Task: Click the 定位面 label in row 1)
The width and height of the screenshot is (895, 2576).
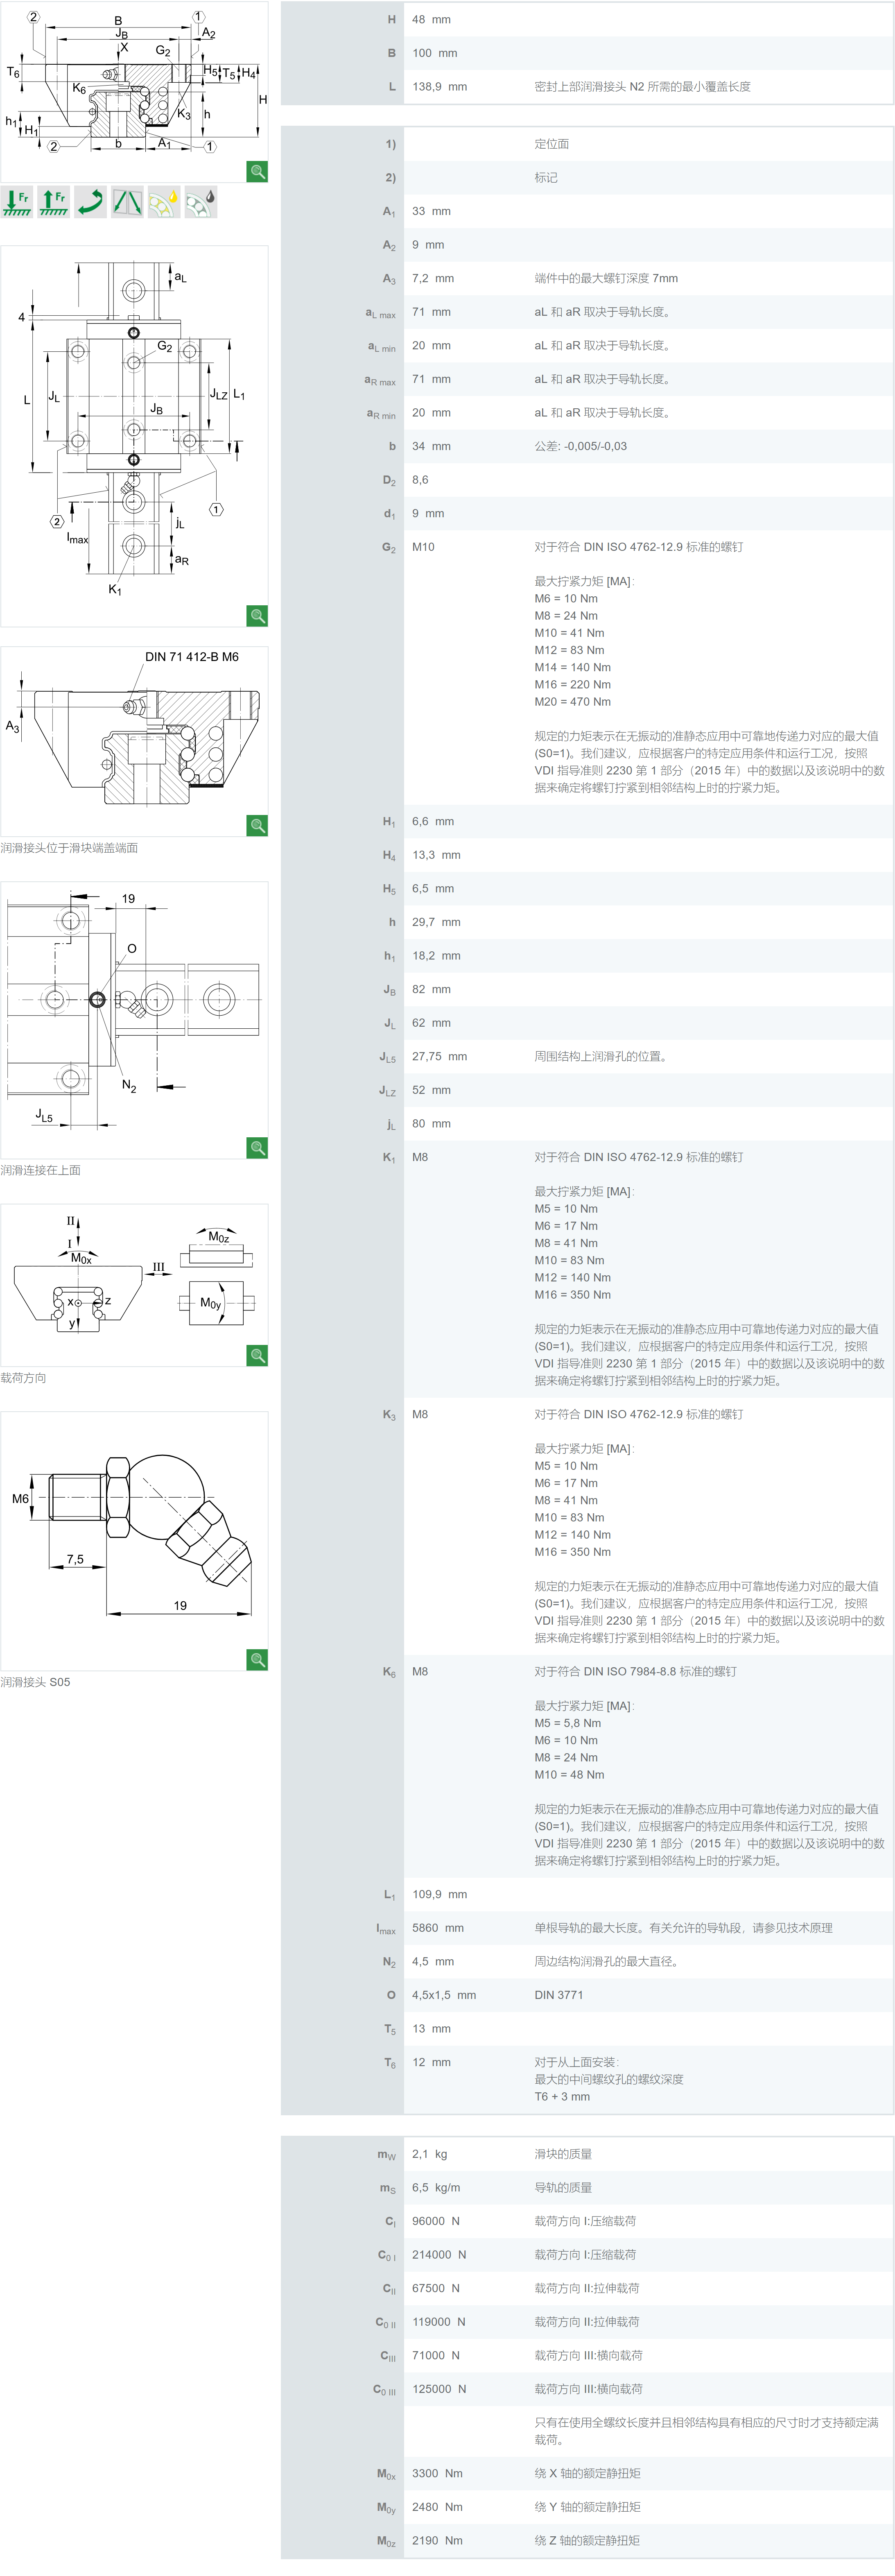Action: tap(551, 145)
